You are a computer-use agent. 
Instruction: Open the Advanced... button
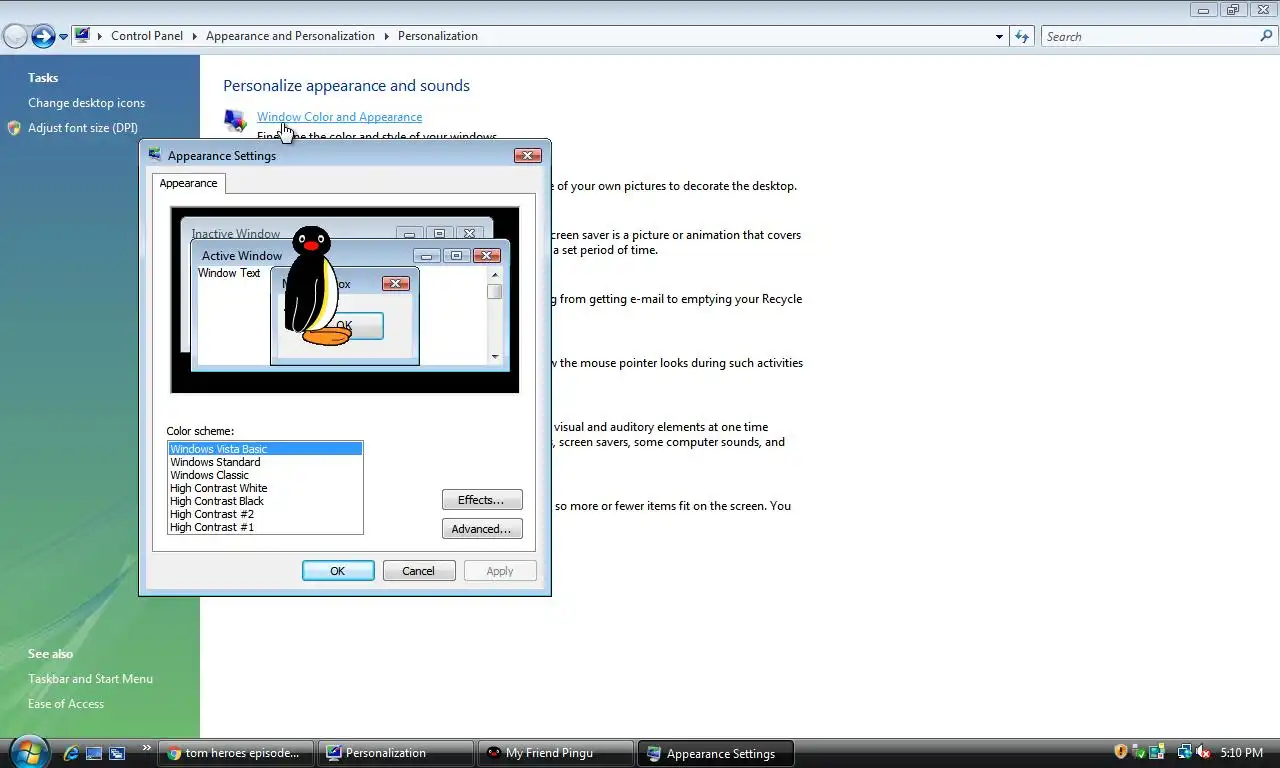click(x=482, y=529)
